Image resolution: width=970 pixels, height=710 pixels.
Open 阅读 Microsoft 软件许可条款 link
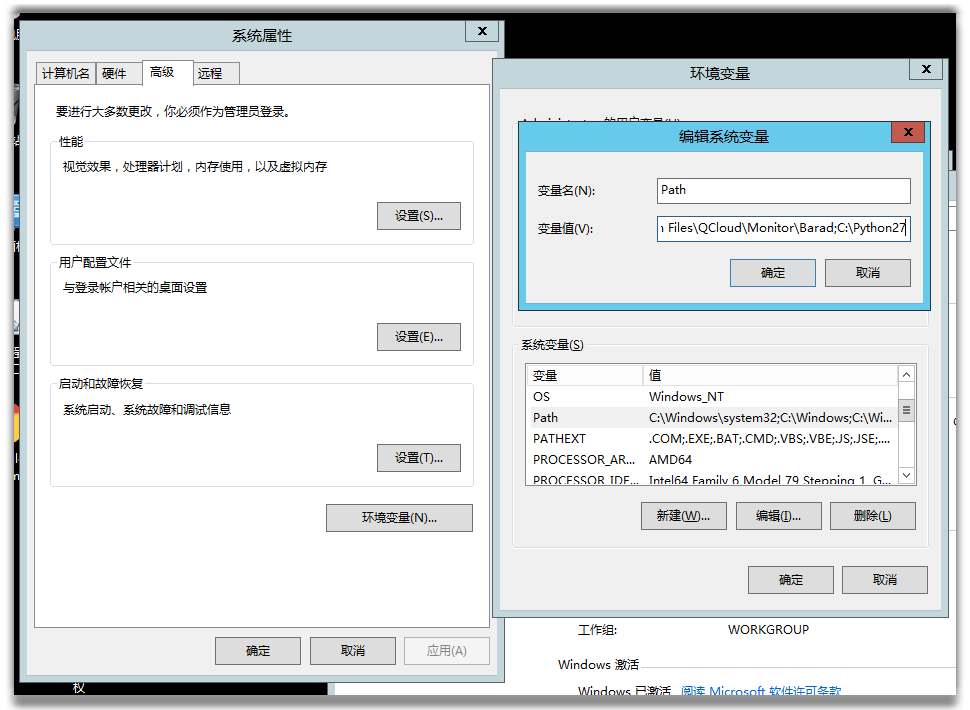764,692
